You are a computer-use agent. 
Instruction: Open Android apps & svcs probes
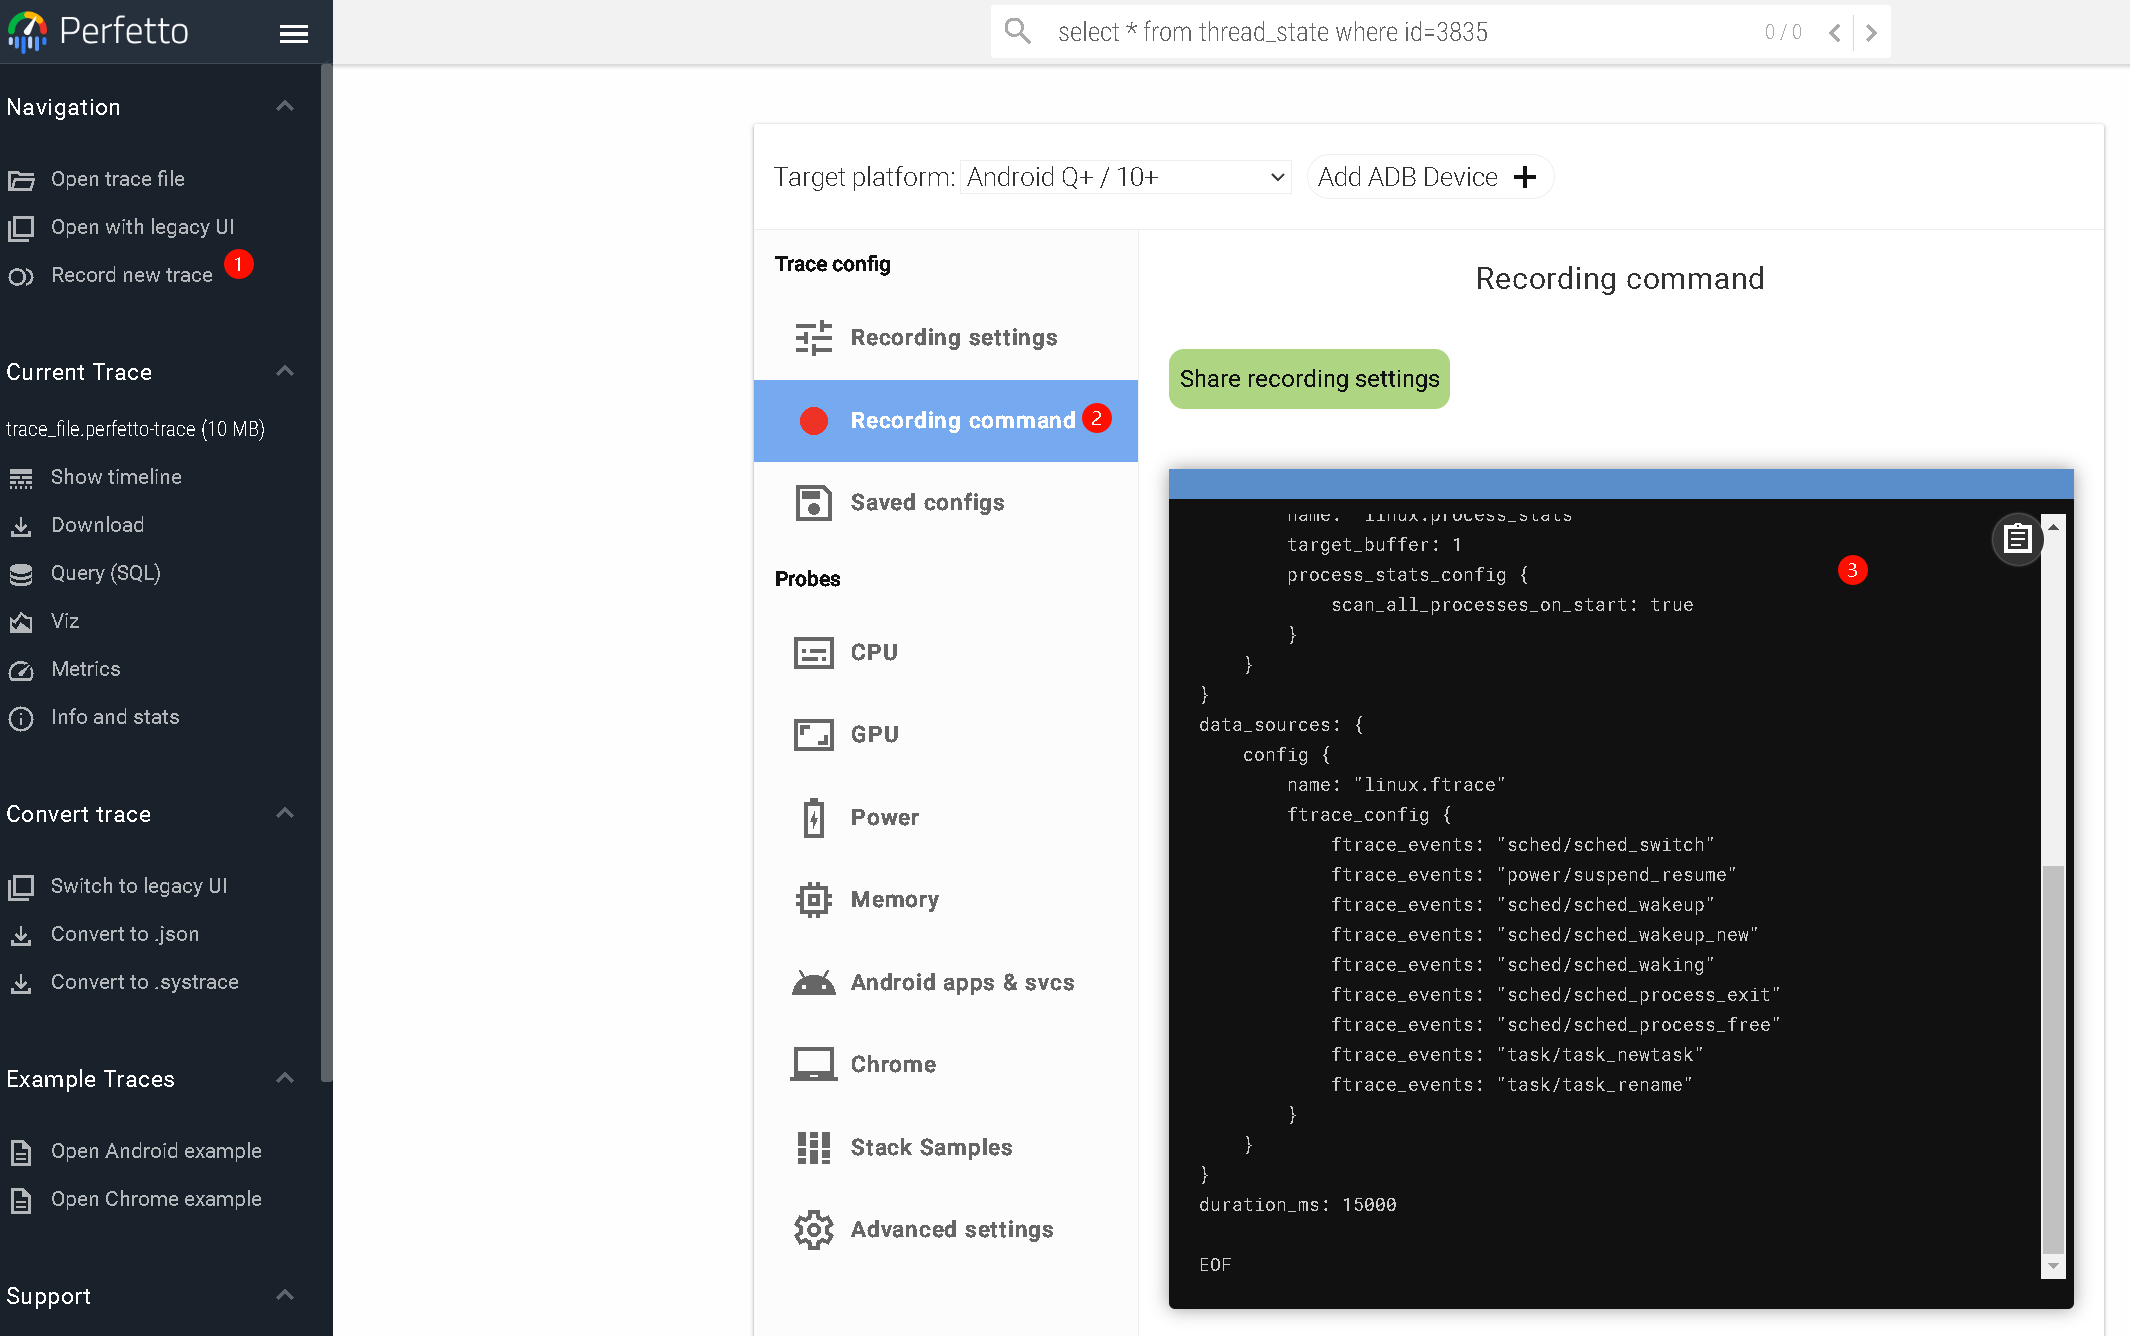tap(961, 982)
